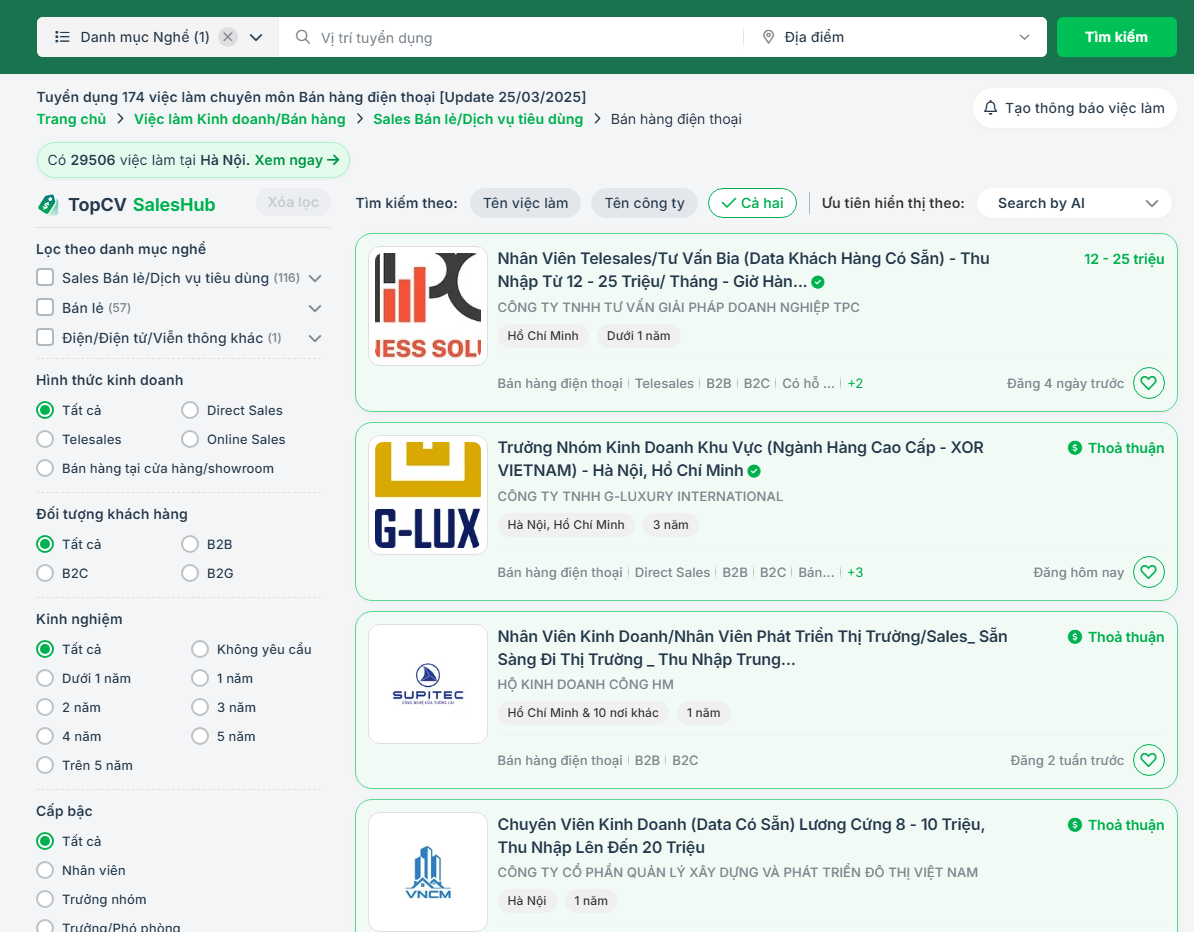Clear the Danh mục Nghề filter x icon

click(228, 37)
